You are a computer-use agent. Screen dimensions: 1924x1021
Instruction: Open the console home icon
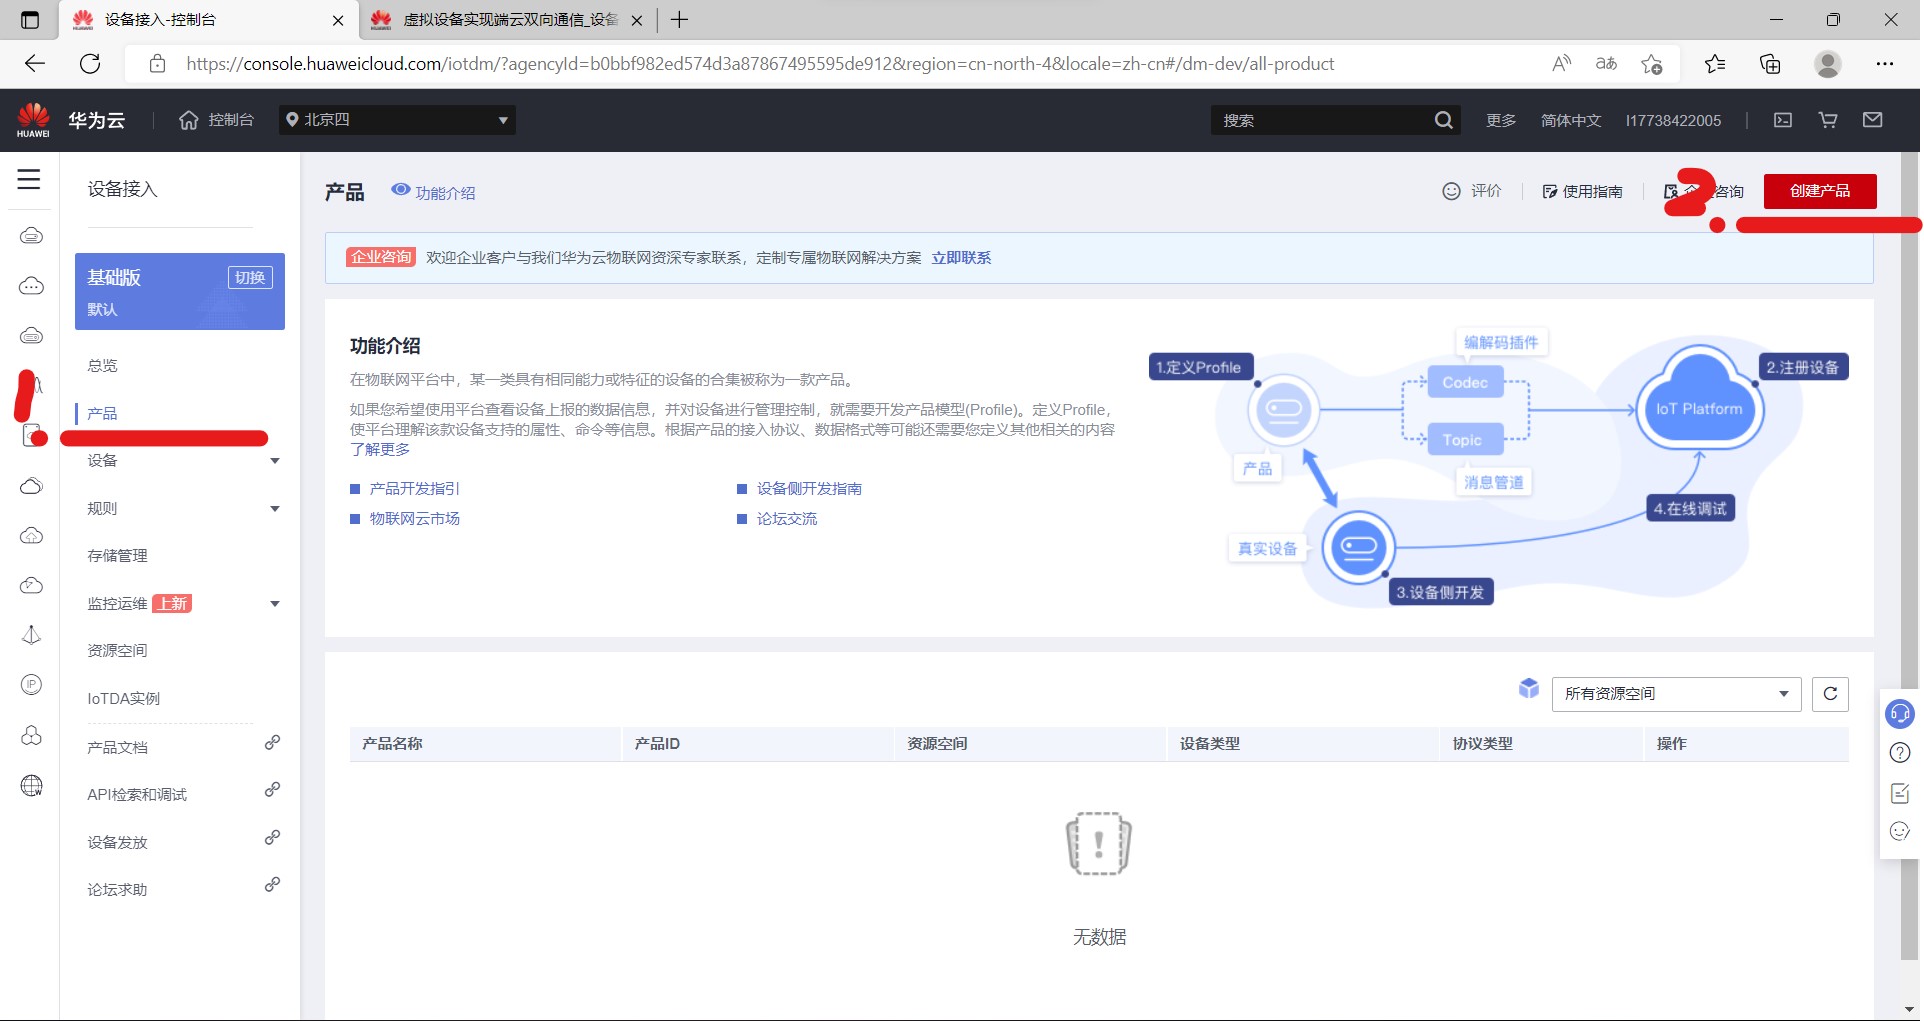(189, 120)
